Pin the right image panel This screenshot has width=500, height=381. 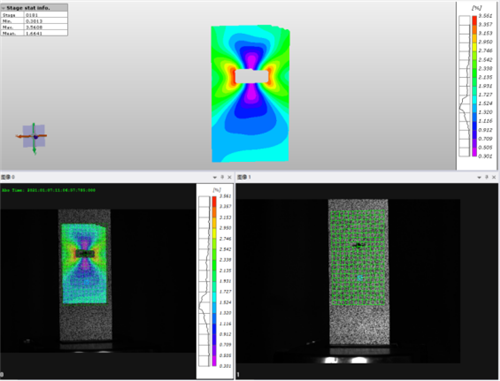tap(487, 177)
